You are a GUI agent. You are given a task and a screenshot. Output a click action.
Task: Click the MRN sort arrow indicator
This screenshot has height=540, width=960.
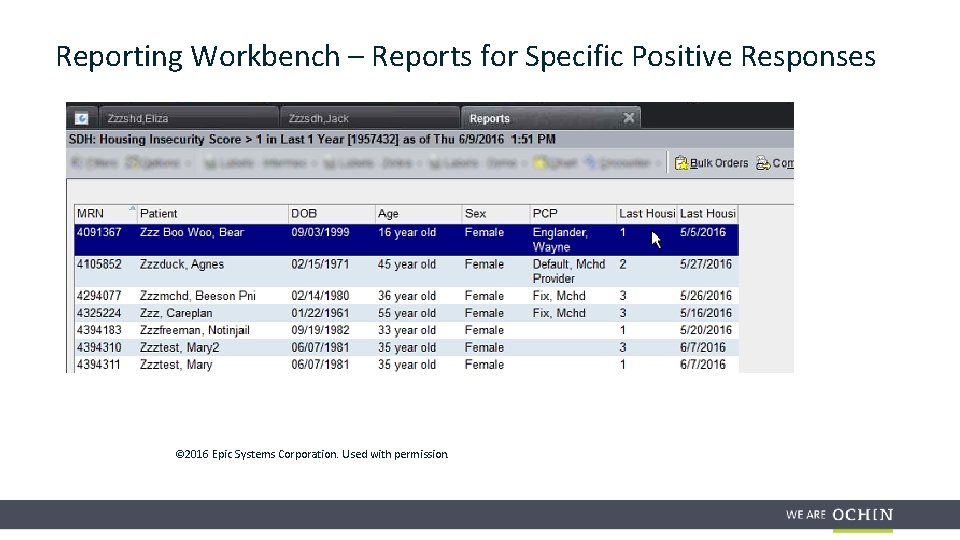pos(132,209)
